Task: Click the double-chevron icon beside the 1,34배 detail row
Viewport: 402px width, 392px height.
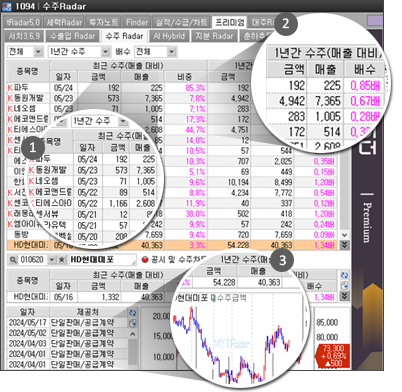Action: pyautogui.click(x=344, y=296)
